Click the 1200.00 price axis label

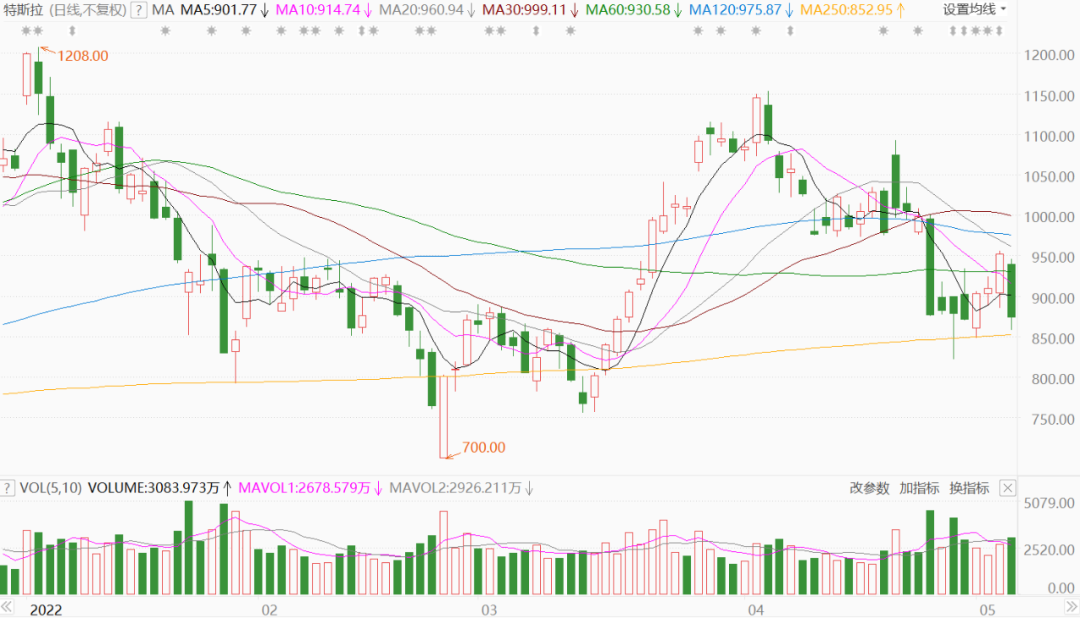(x=1049, y=55)
